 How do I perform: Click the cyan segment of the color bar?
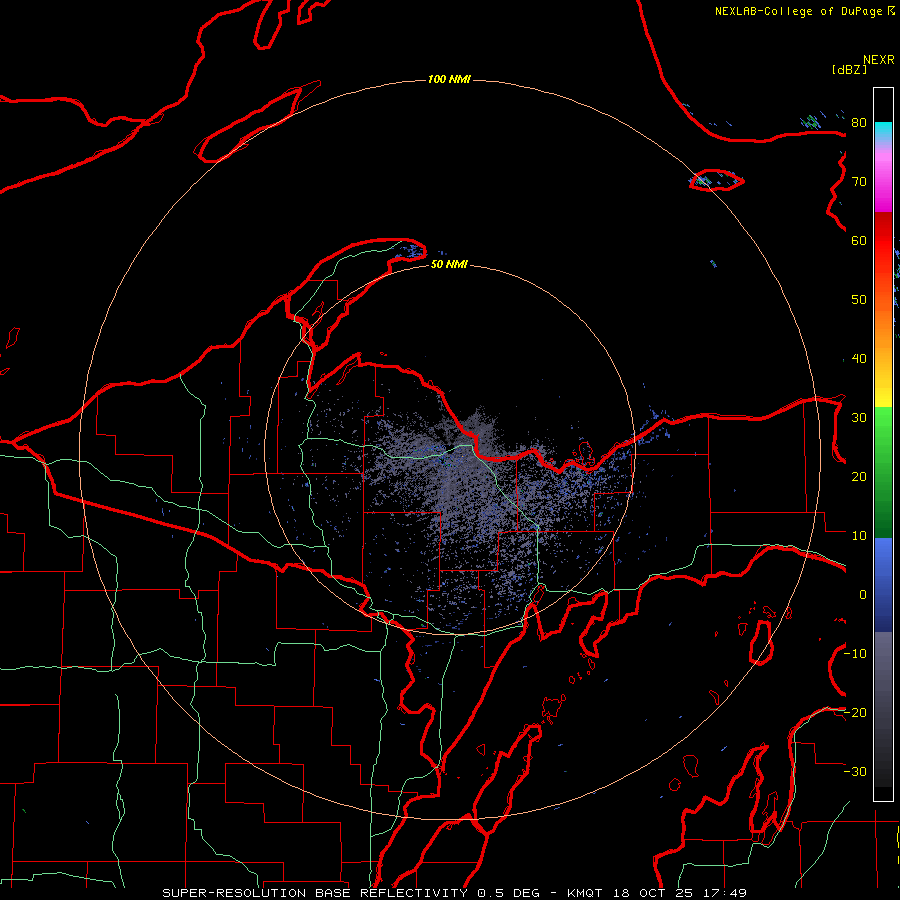(883, 131)
